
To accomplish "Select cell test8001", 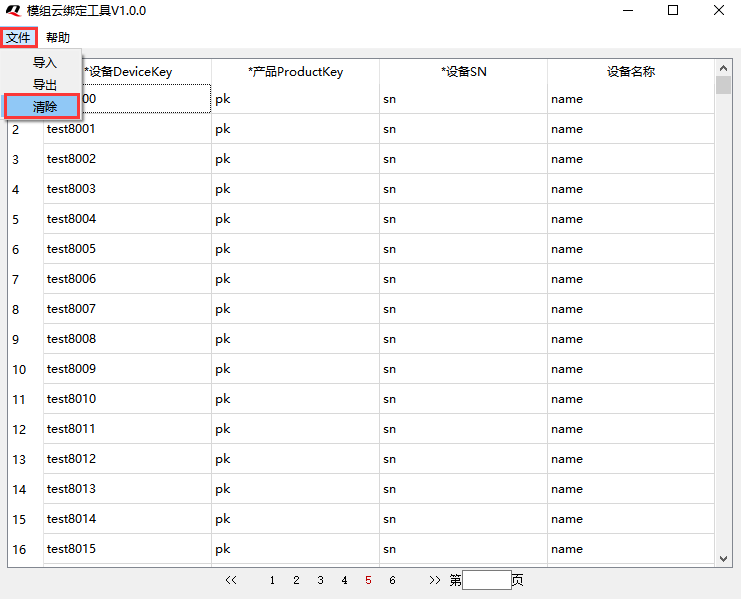I will click(128, 129).
